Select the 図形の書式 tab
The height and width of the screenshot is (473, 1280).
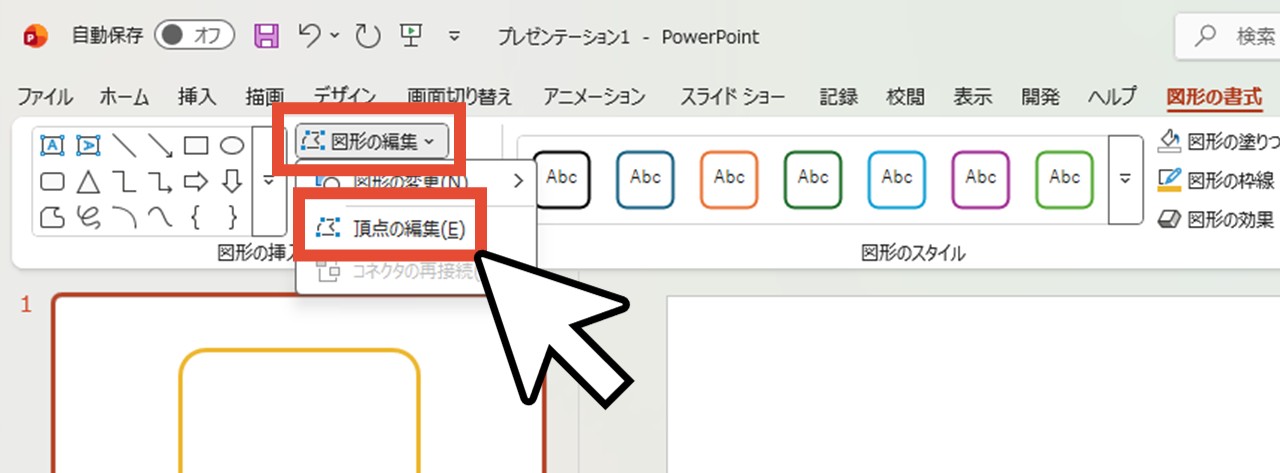click(1214, 97)
